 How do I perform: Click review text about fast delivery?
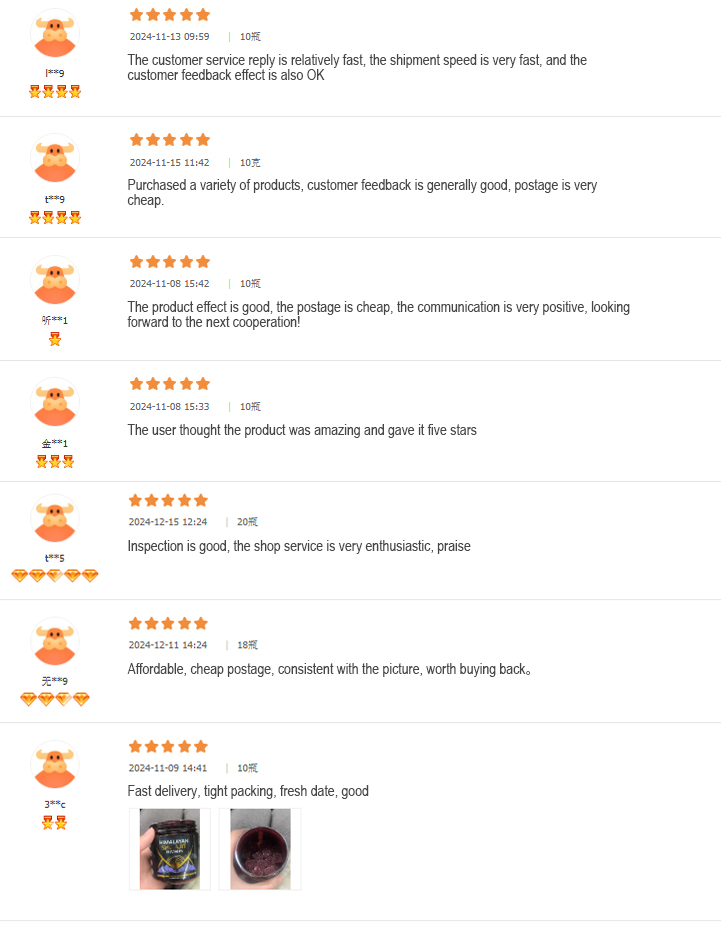[x=248, y=791]
